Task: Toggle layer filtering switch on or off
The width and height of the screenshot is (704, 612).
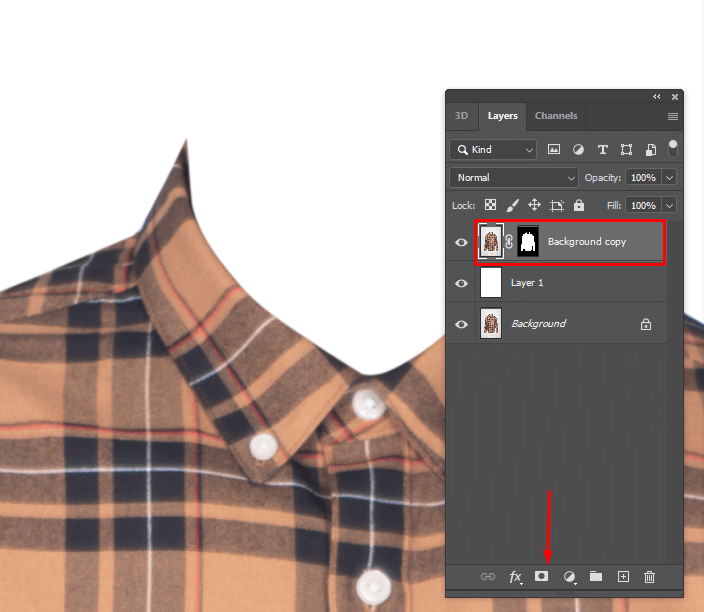Action: pyautogui.click(x=673, y=149)
